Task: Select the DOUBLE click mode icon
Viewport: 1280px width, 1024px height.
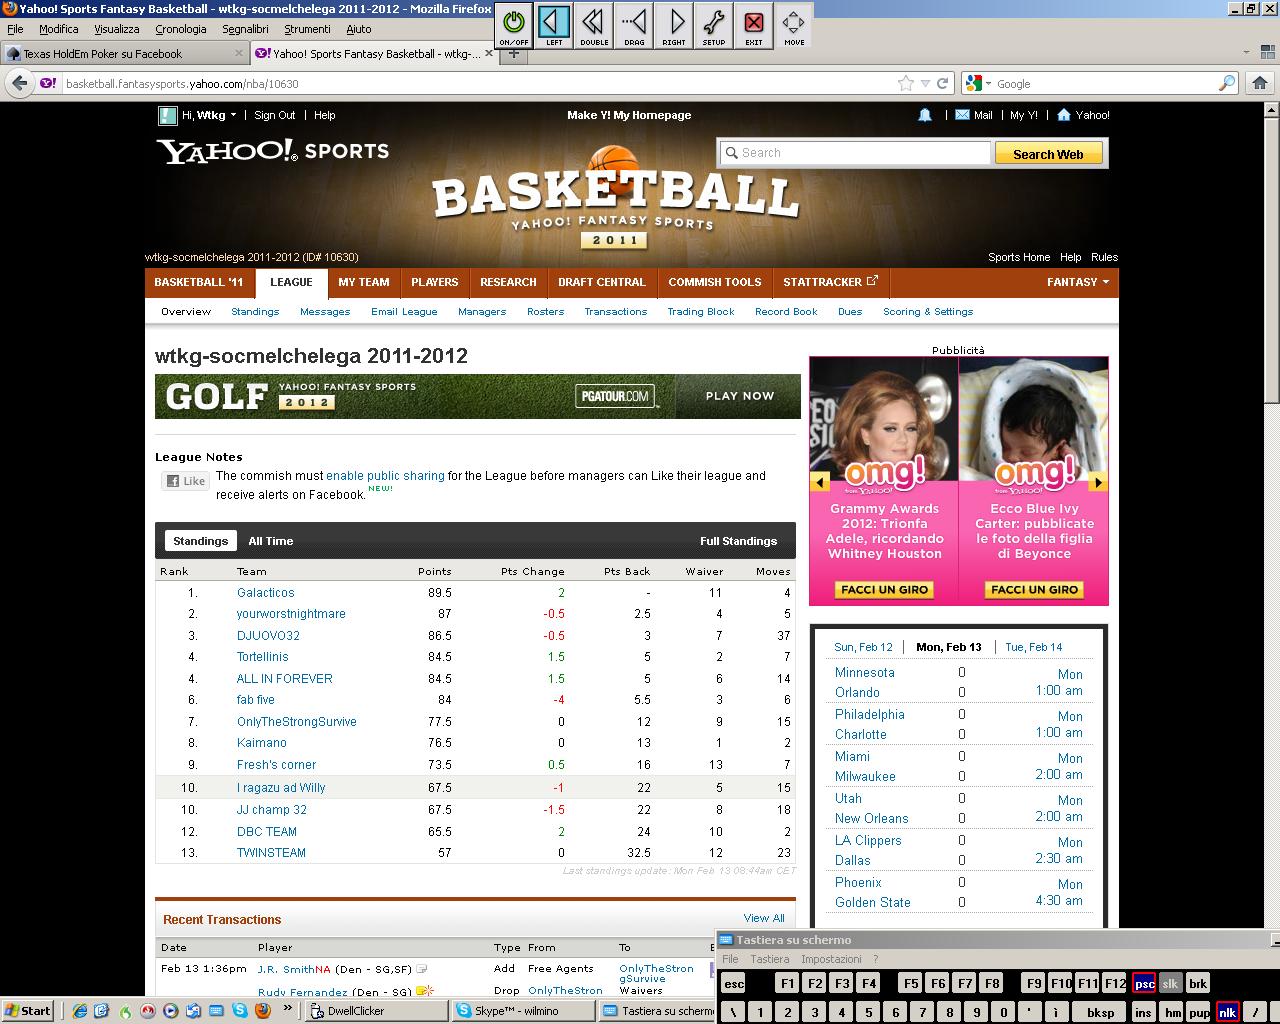Action: coord(594,22)
